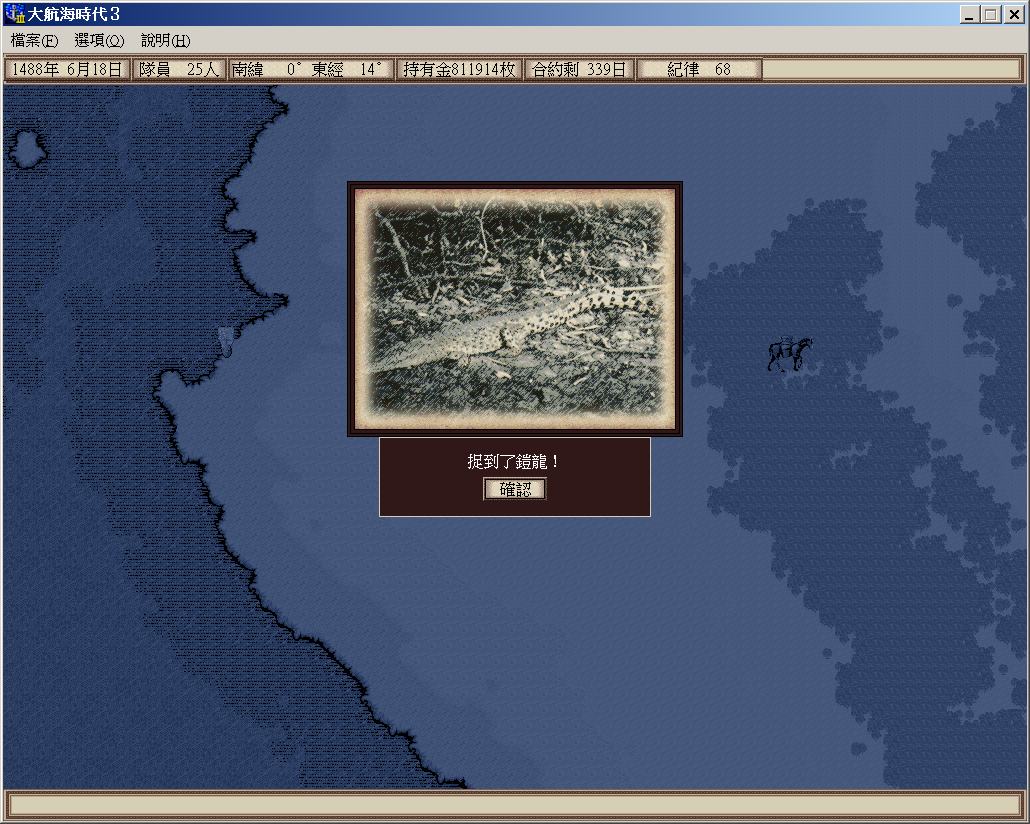This screenshot has height=824, width=1030.
Task: Click the 南緯 0° 東經 14° coordinates field
Action: (x=310, y=70)
